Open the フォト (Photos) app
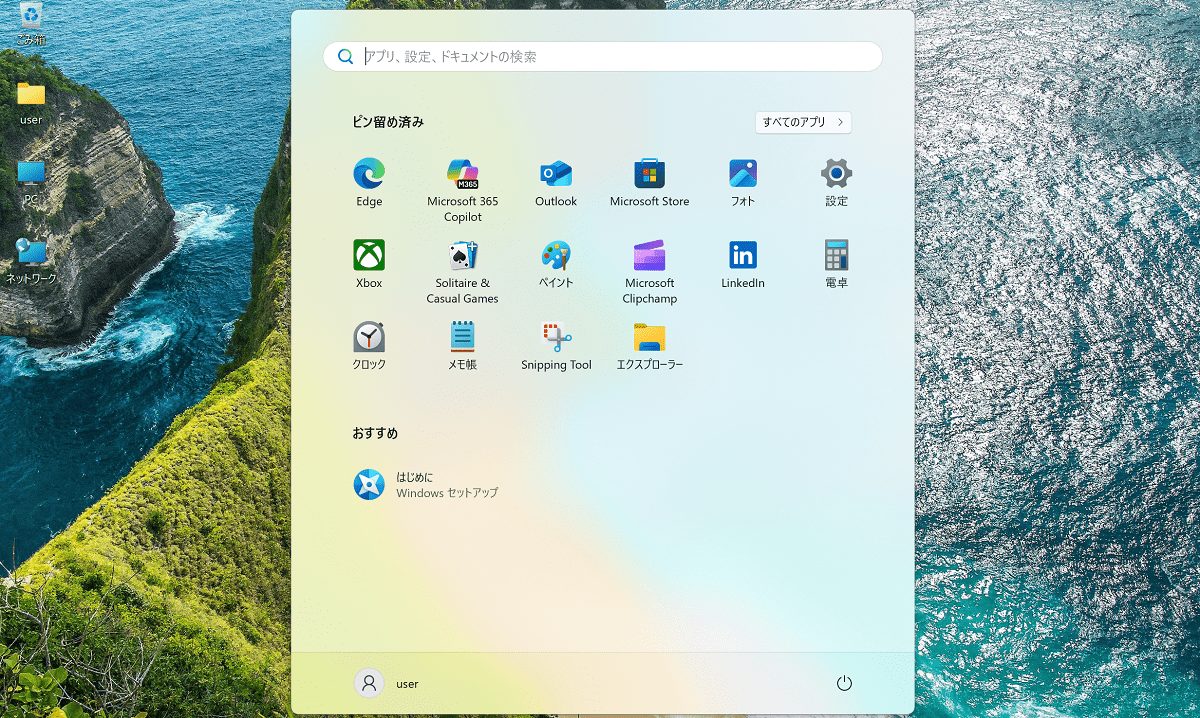Image resolution: width=1200 pixels, height=718 pixels. point(743,182)
